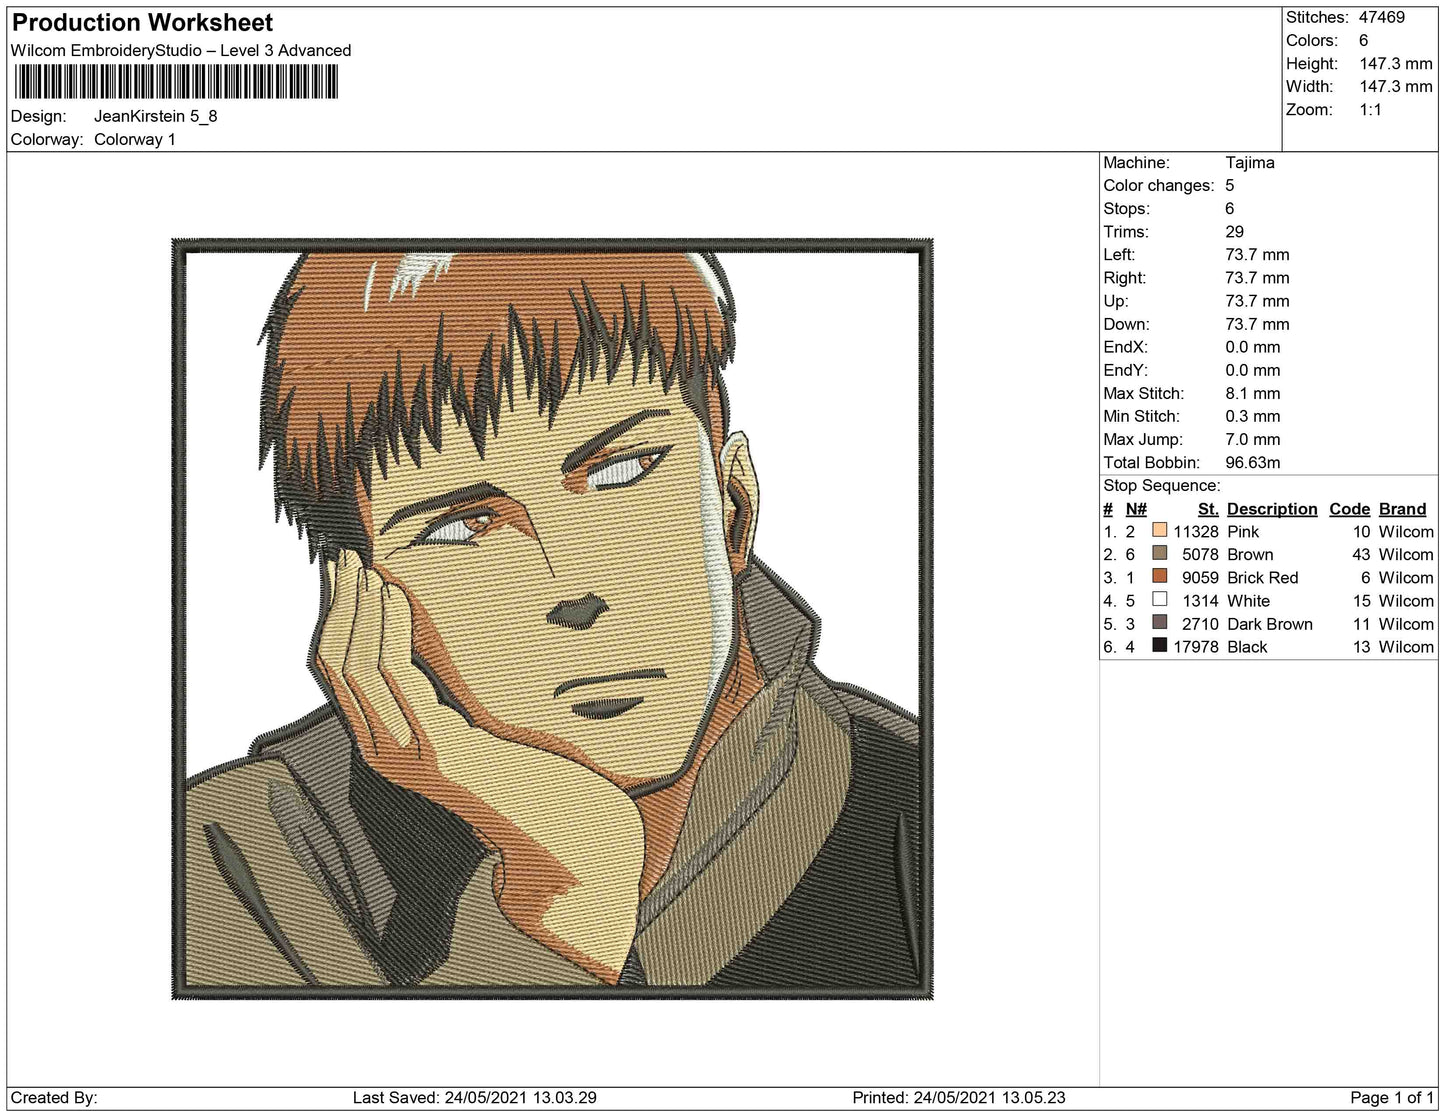Click the "Created By:" footer label

(x=54, y=1098)
